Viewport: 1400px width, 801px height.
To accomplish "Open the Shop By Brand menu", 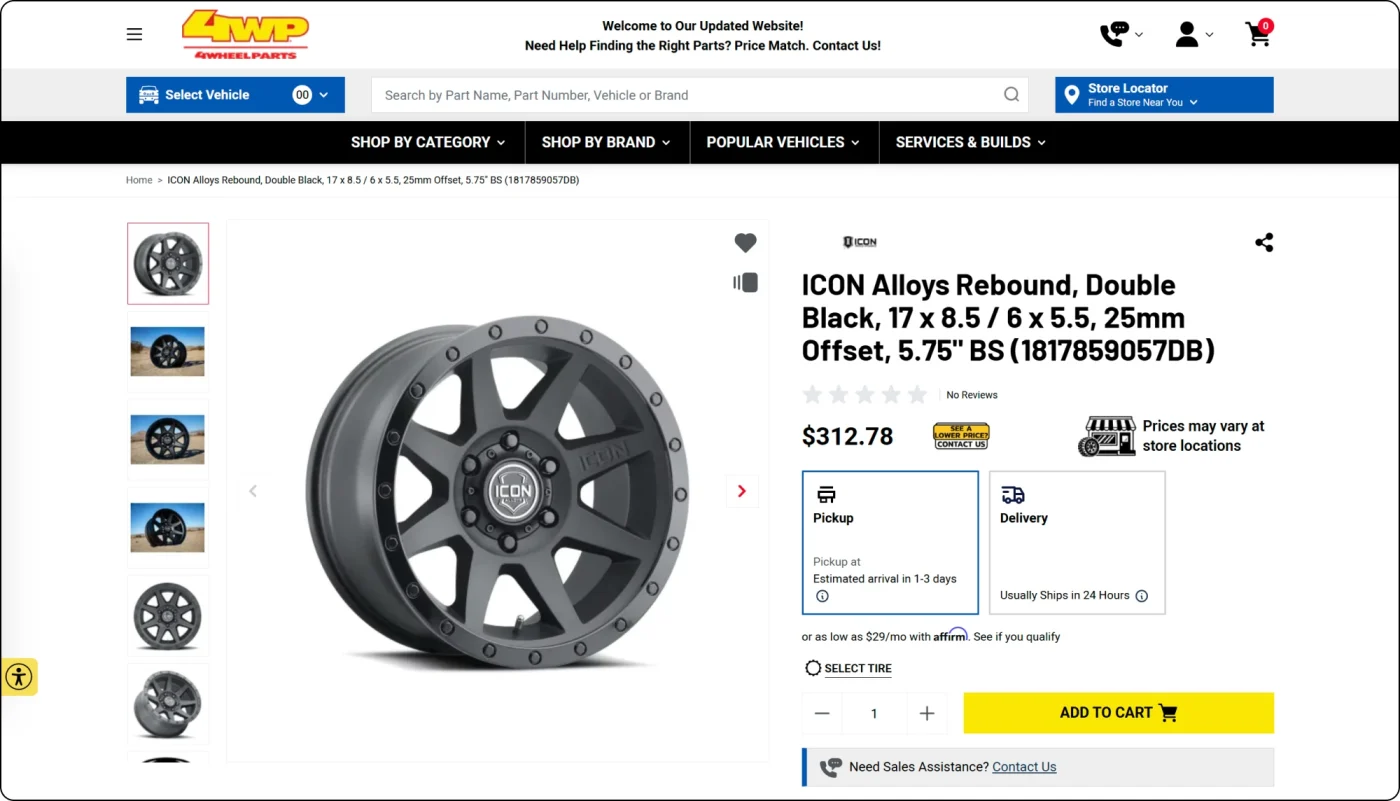I will click(606, 142).
